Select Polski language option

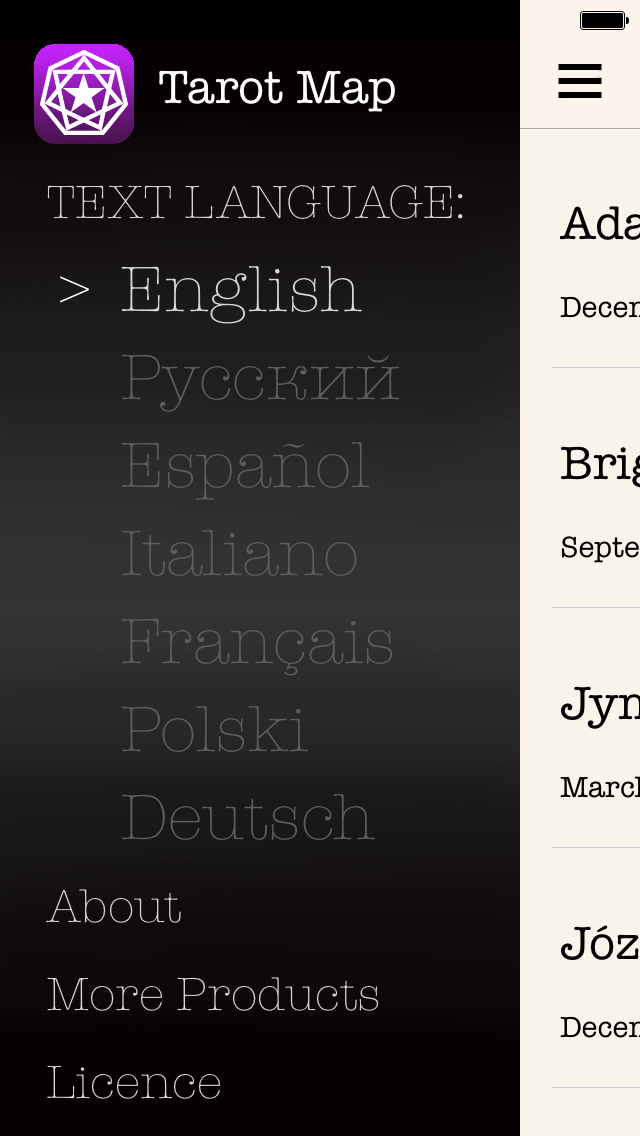pos(214,730)
